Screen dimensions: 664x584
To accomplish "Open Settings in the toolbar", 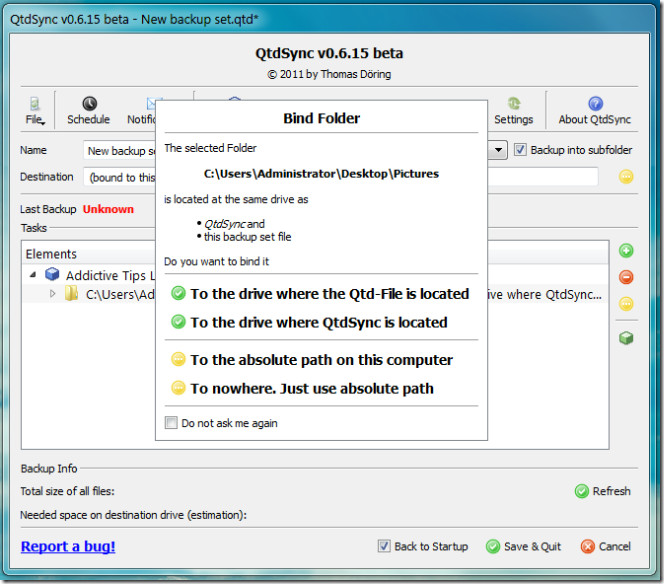I will [x=513, y=111].
